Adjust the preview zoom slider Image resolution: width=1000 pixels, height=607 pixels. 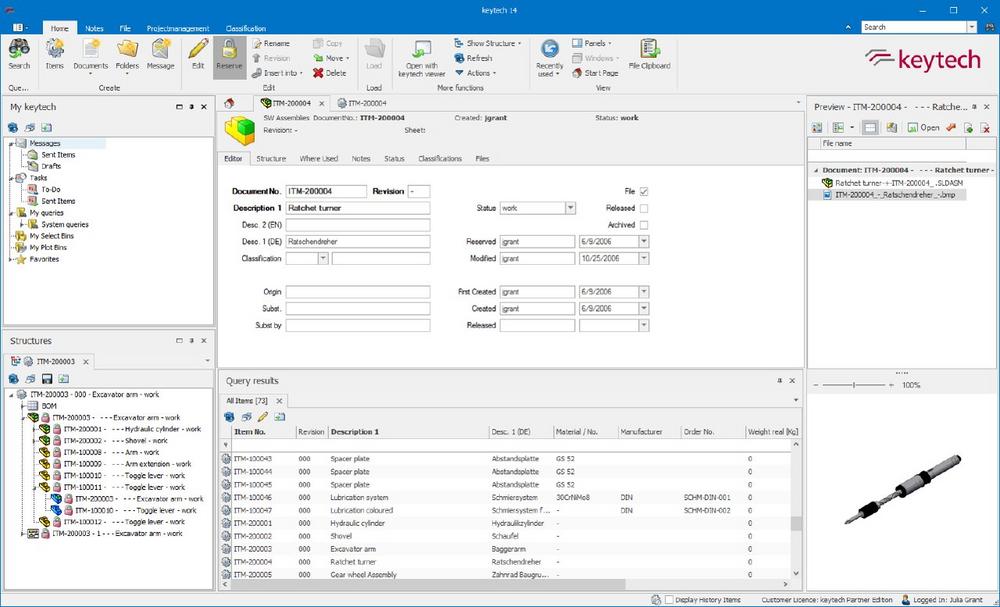pos(852,384)
